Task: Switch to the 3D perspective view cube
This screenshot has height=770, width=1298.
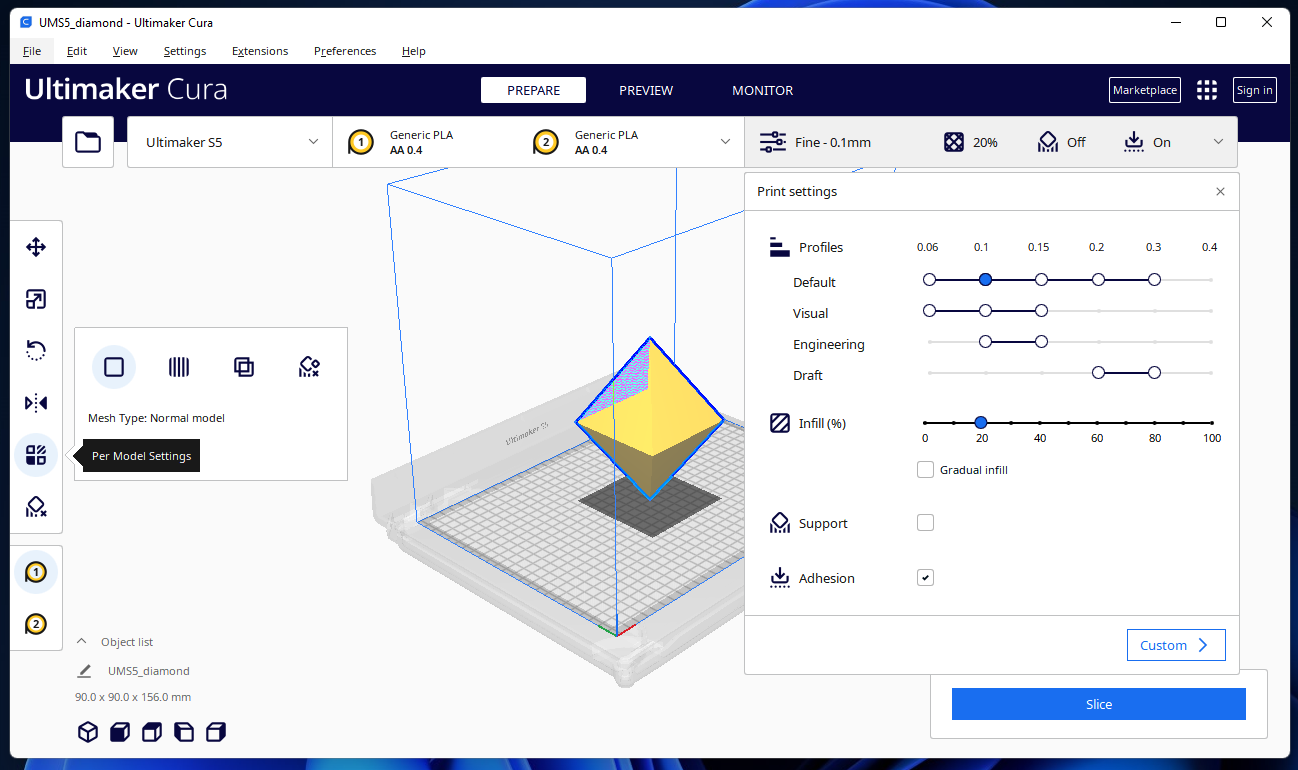Action: 88,732
